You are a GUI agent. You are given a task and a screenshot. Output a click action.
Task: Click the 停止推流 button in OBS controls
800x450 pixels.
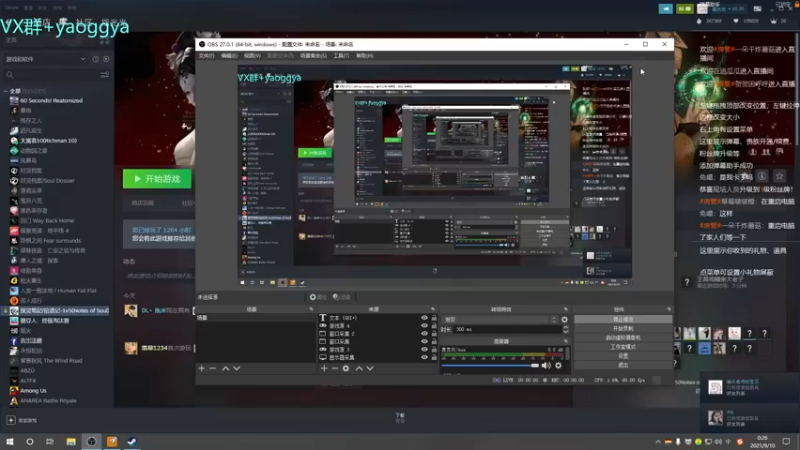623,319
